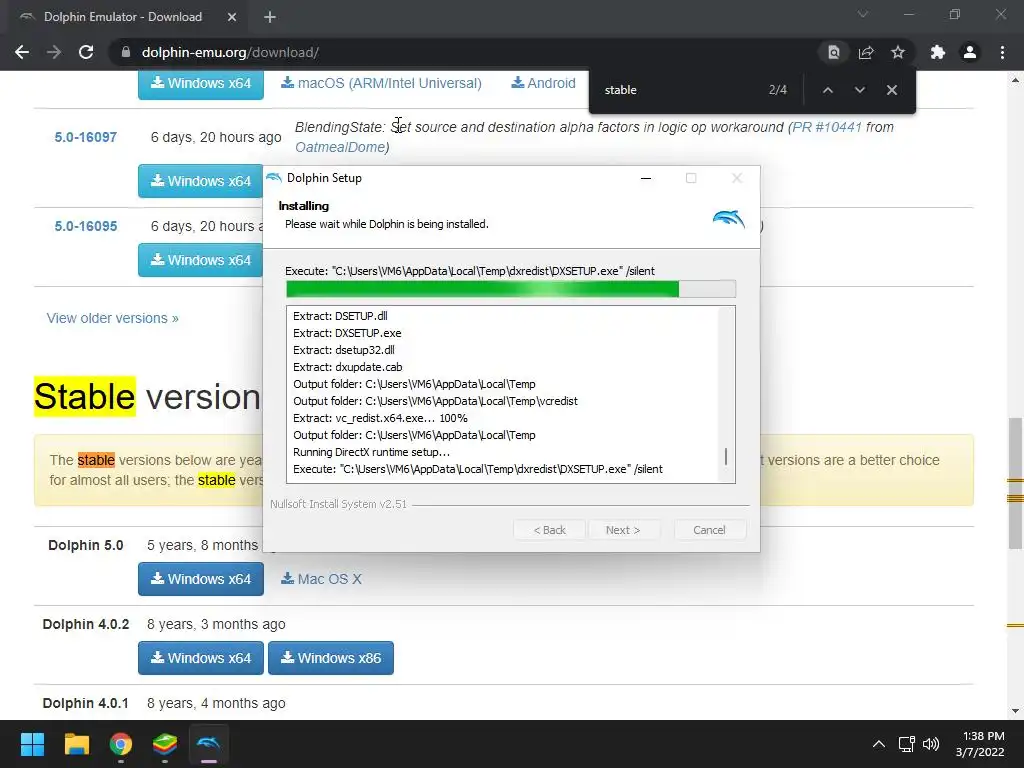This screenshot has width=1024, height=768.
Task: Bookmark this page with star icon
Action: coord(898,52)
